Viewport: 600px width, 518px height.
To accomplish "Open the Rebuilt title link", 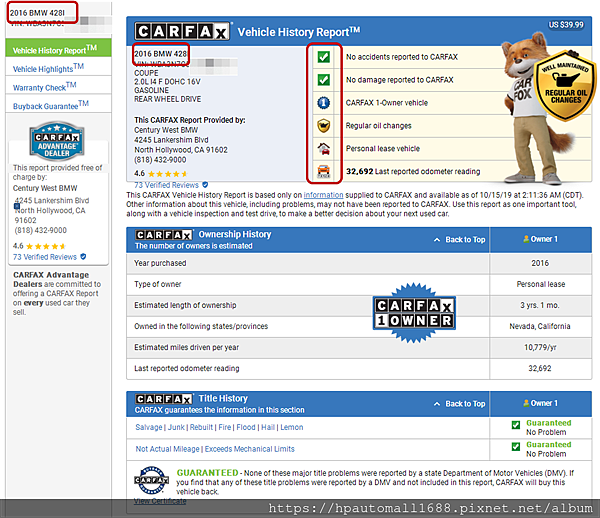I will [201, 427].
